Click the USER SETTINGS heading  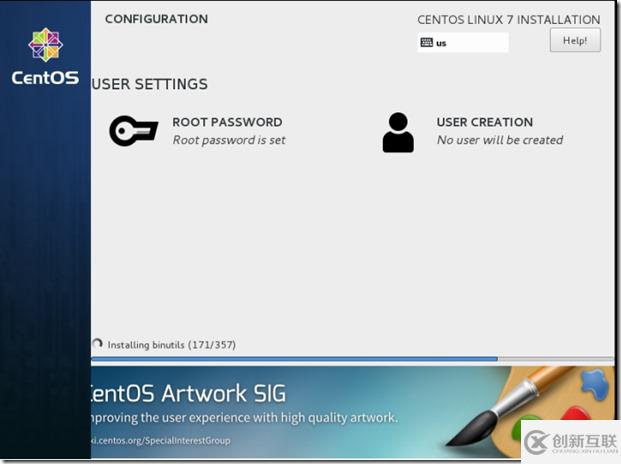150,84
